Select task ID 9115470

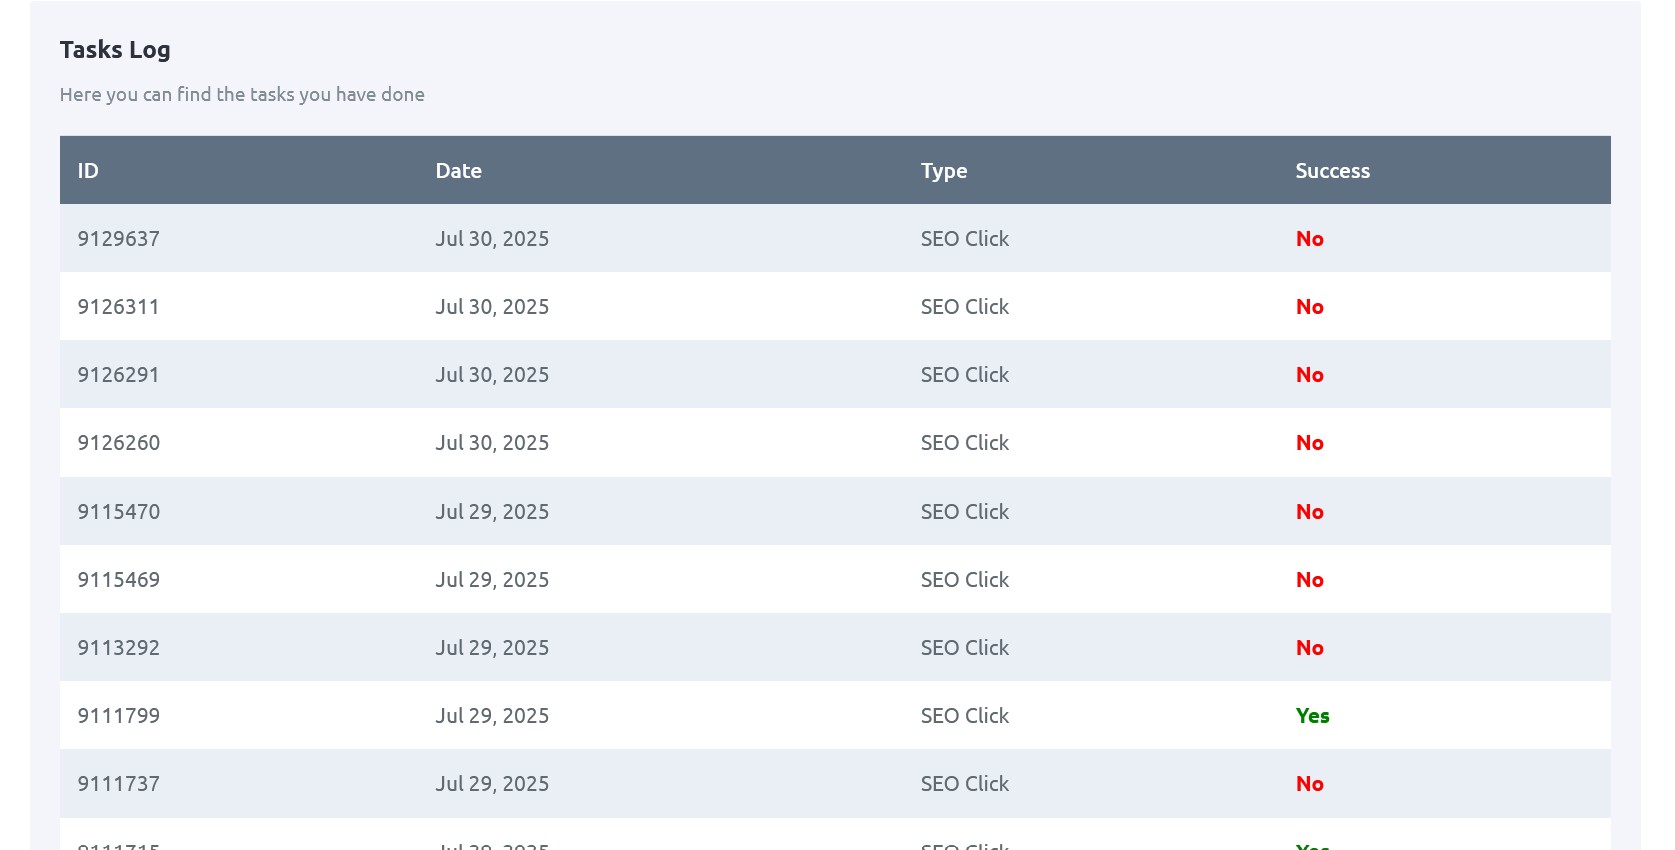[x=118, y=512]
